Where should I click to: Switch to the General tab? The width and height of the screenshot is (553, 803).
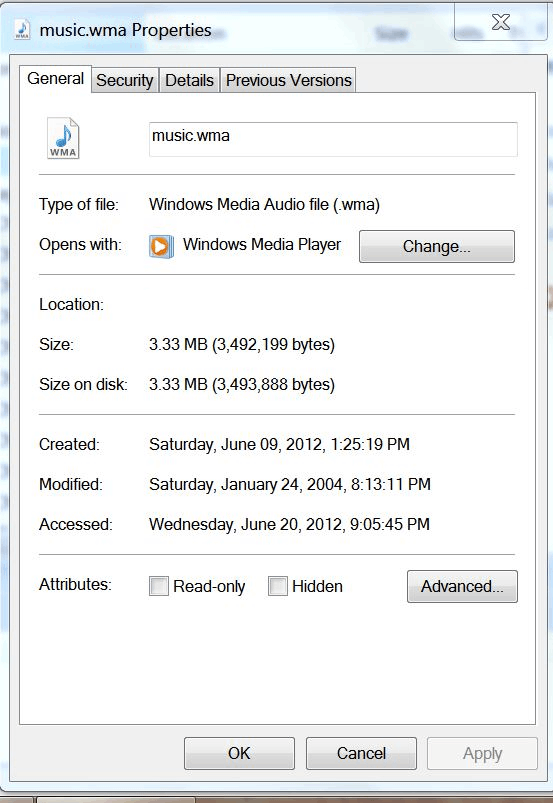click(55, 79)
